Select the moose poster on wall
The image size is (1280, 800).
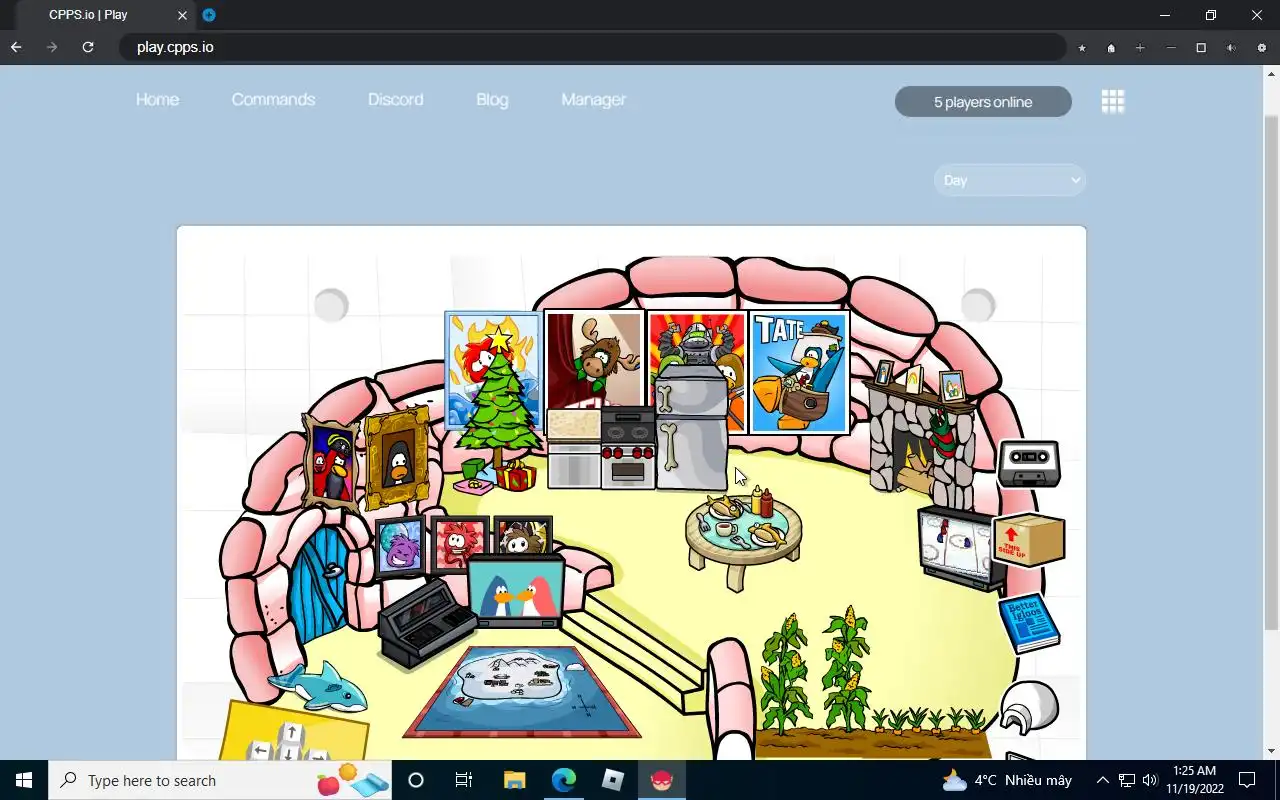[x=595, y=360]
